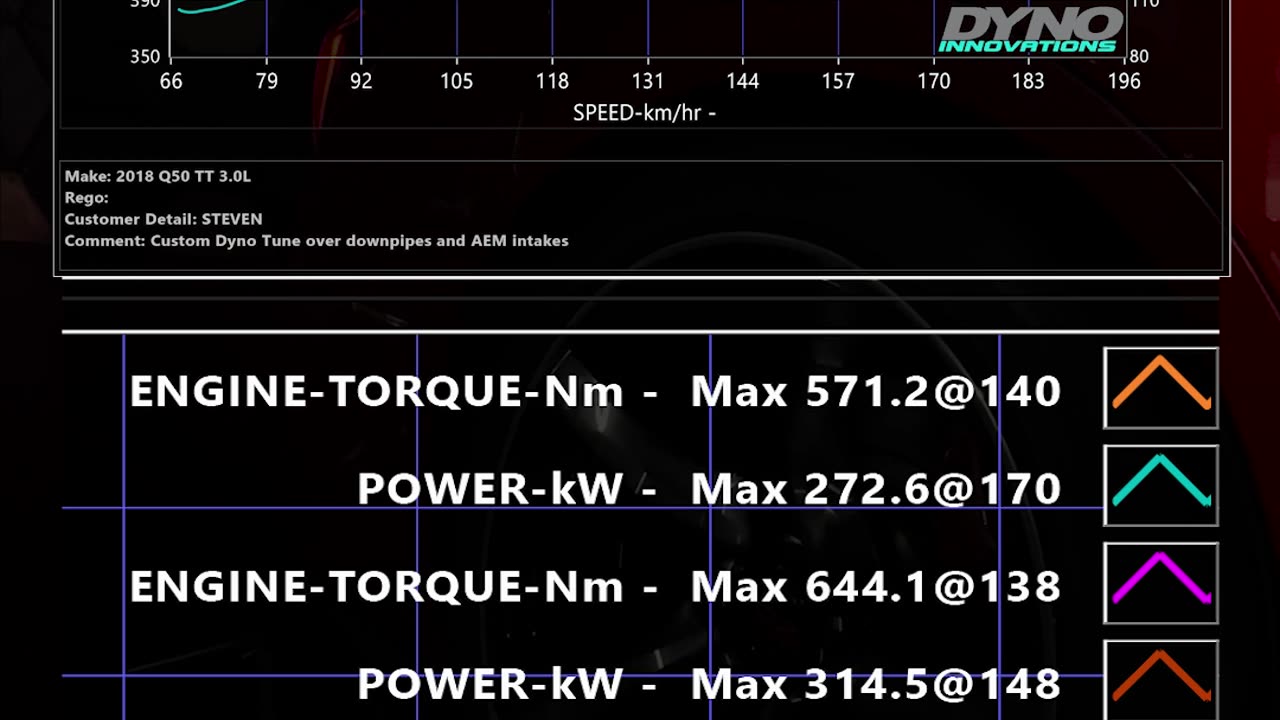Click the orange engine torque legend icon
This screenshot has height=720, width=1280.
click(1161, 388)
